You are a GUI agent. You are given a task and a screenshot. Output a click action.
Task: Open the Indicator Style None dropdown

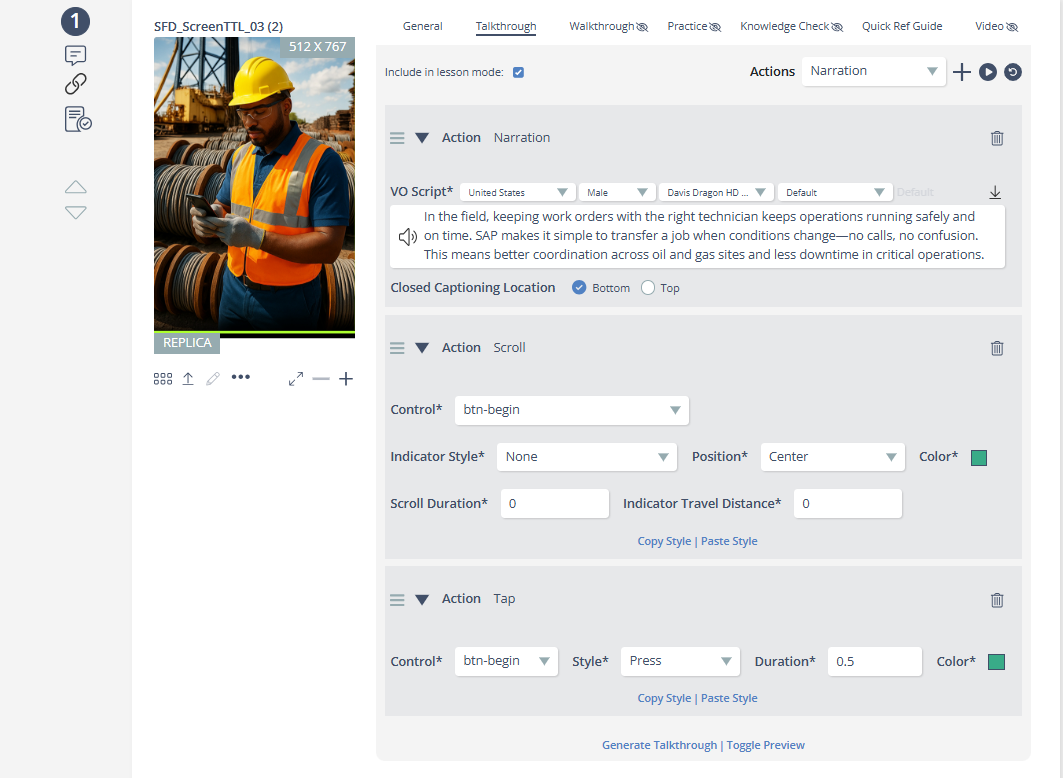[x=586, y=457]
